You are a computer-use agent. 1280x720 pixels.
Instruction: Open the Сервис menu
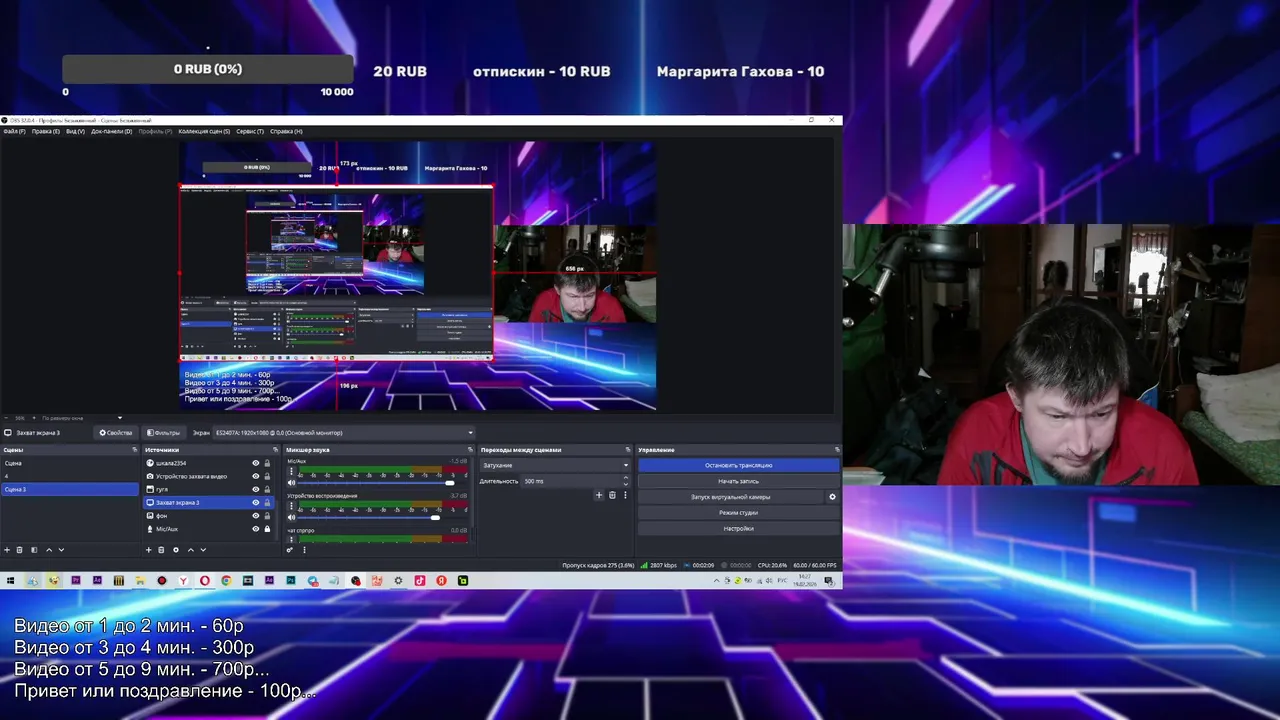coord(250,131)
